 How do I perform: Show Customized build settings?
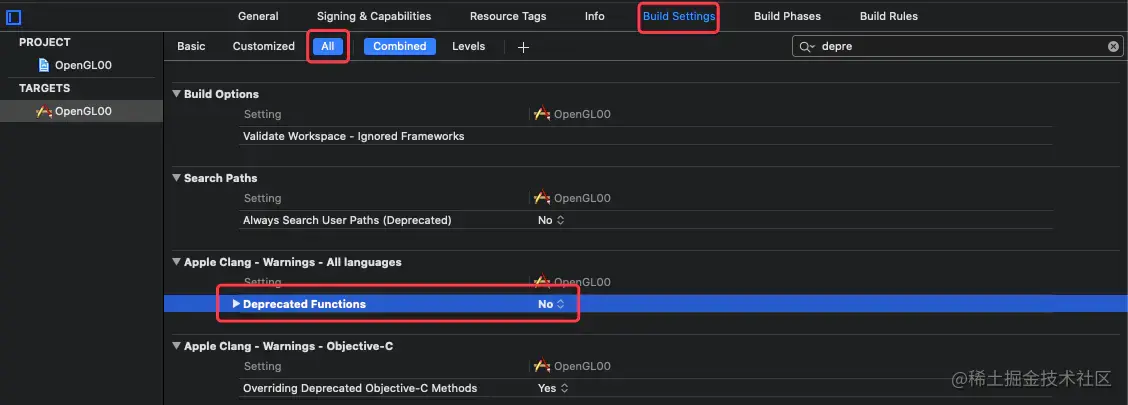[x=263, y=46]
